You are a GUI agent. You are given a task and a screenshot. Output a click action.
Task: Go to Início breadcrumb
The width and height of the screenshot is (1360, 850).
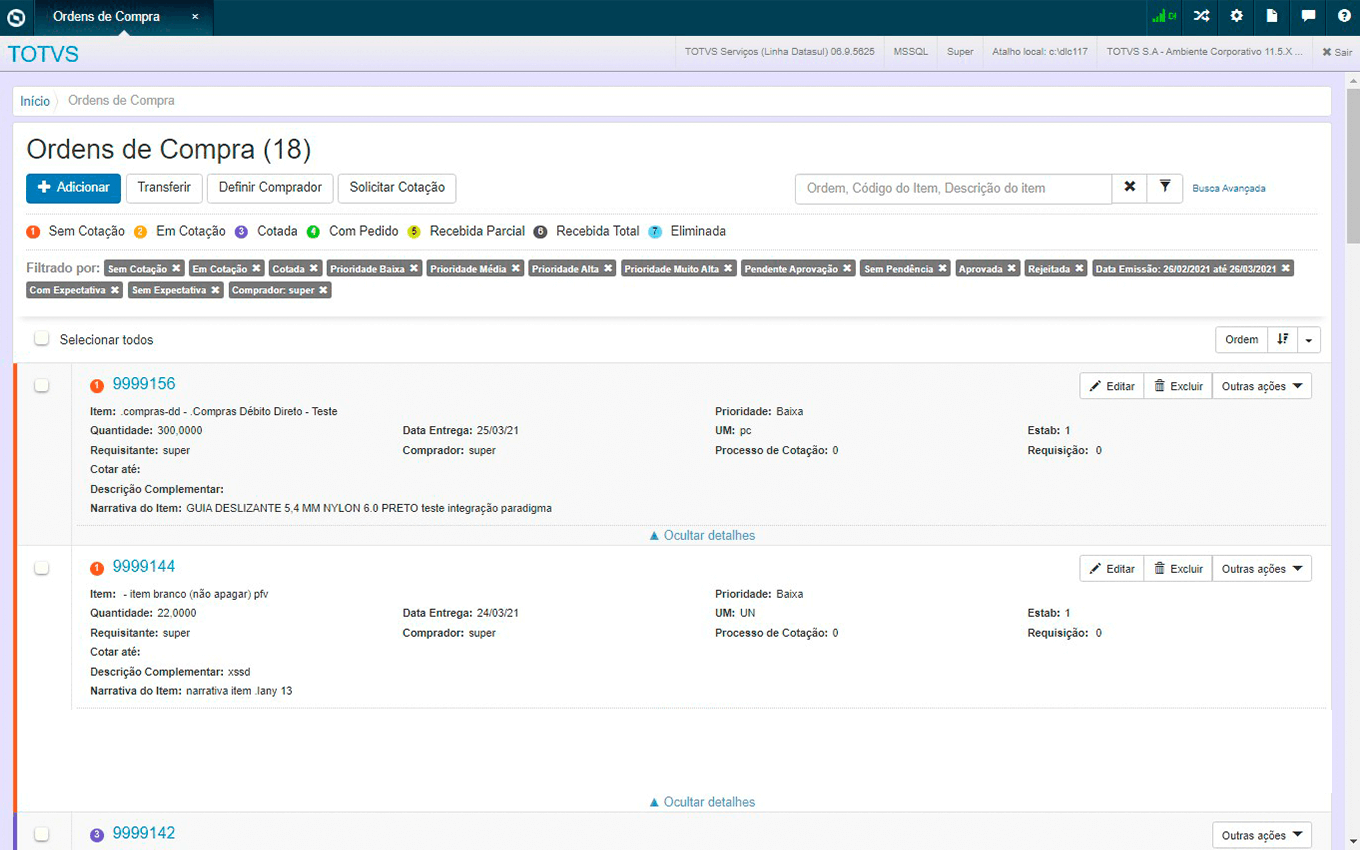pyautogui.click(x=35, y=101)
